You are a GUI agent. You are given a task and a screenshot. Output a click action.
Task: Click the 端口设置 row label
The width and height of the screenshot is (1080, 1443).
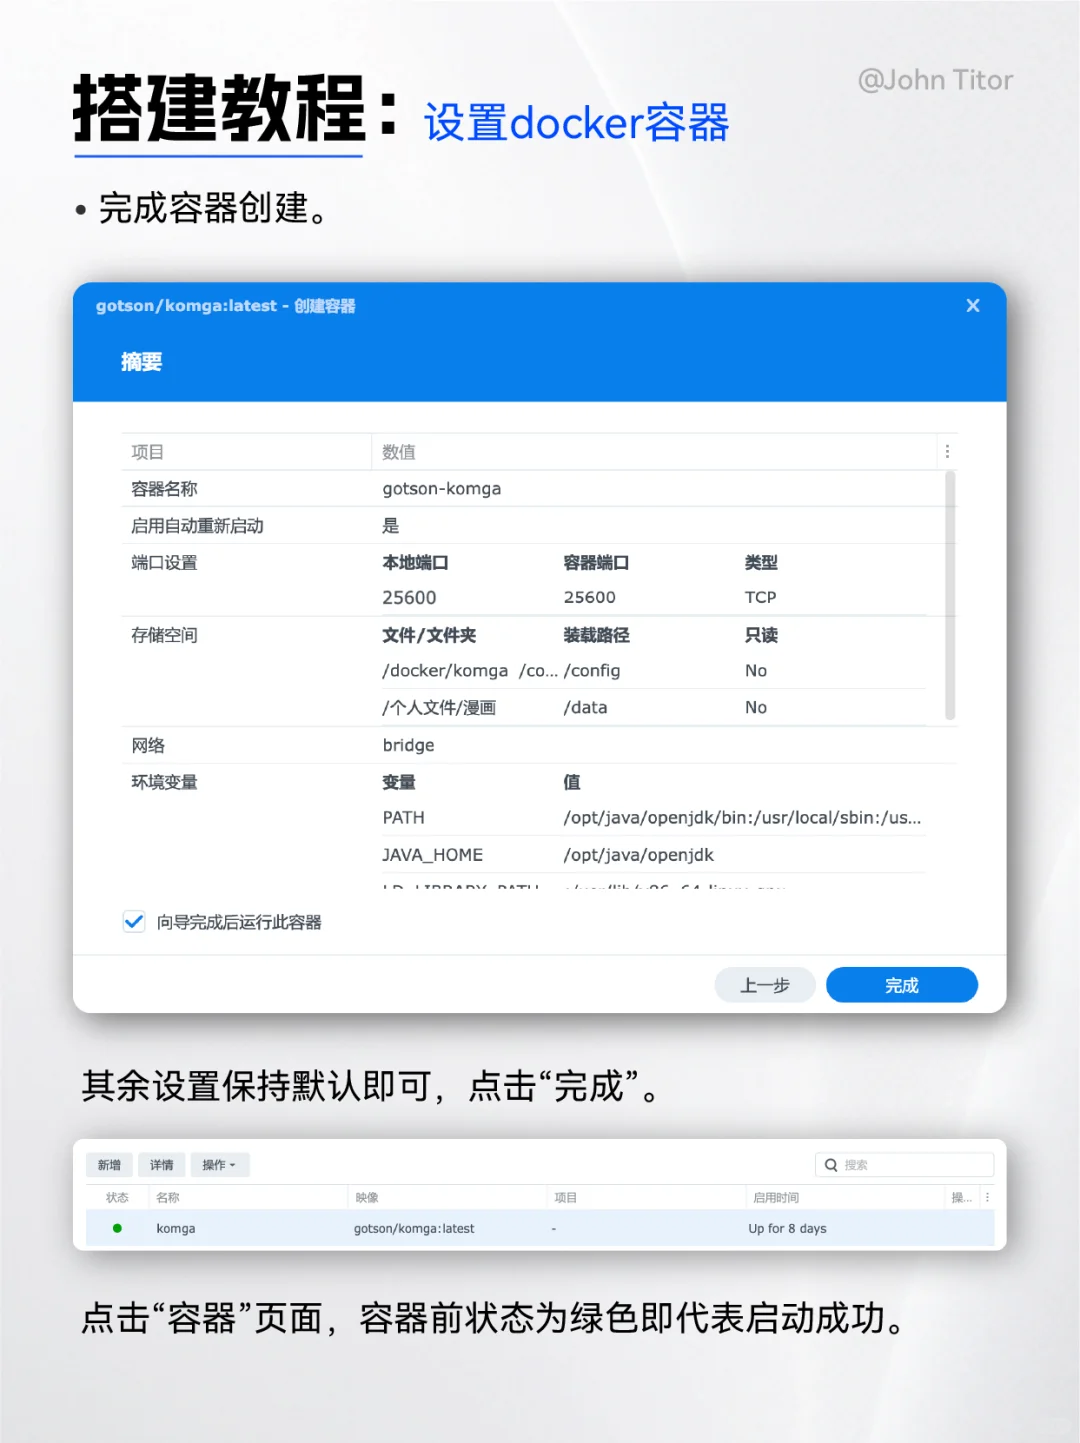tap(164, 562)
